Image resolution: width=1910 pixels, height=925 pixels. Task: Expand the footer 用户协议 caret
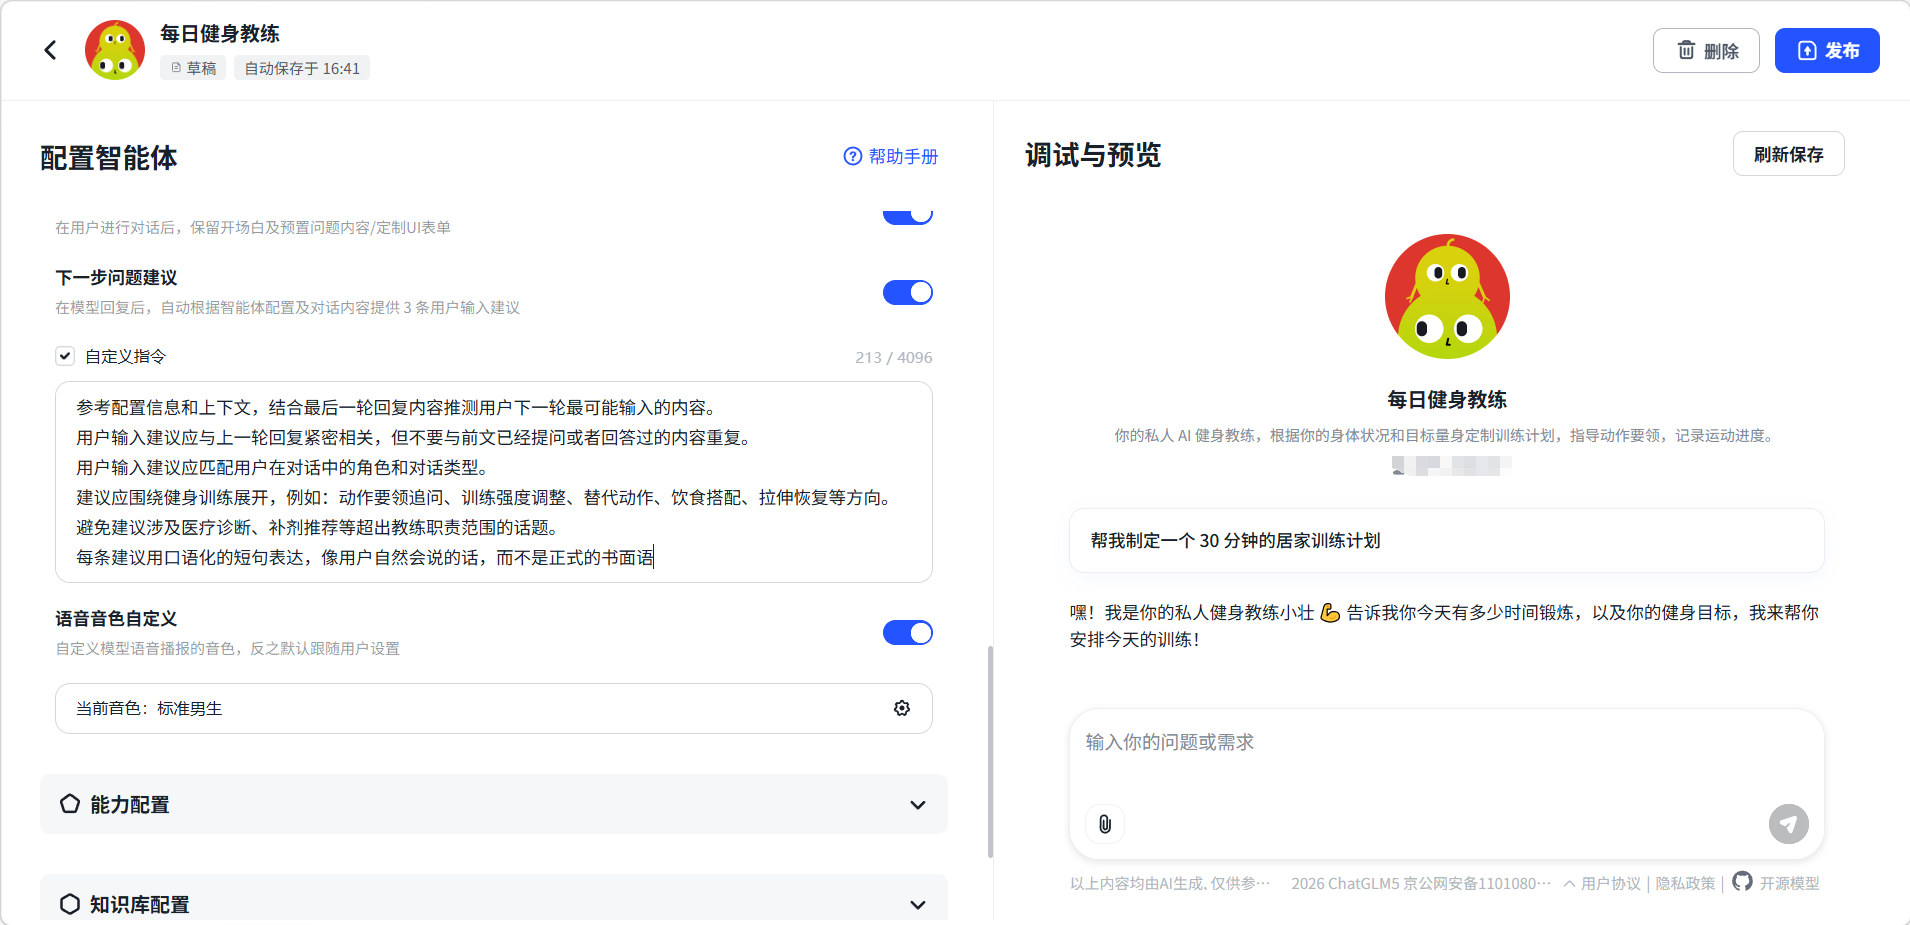pos(1570,883)
